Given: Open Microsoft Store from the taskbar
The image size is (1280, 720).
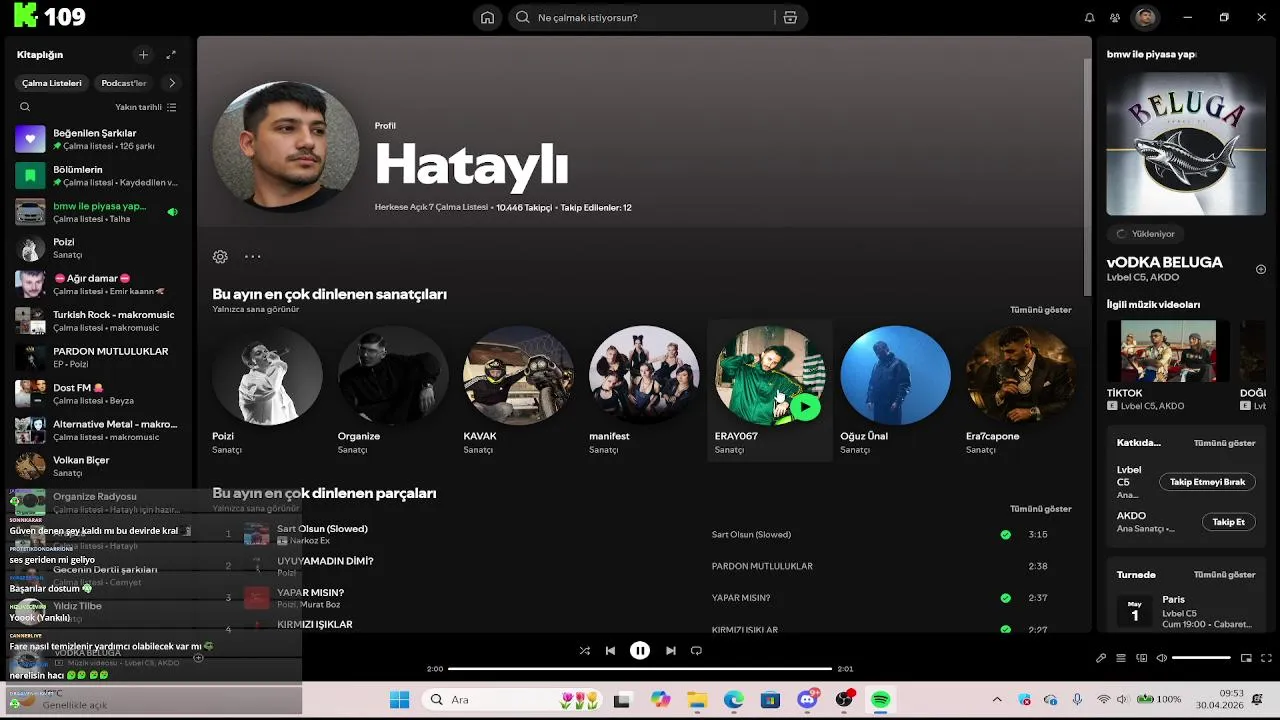Looking at the screenshot, I should click(770, 700).
